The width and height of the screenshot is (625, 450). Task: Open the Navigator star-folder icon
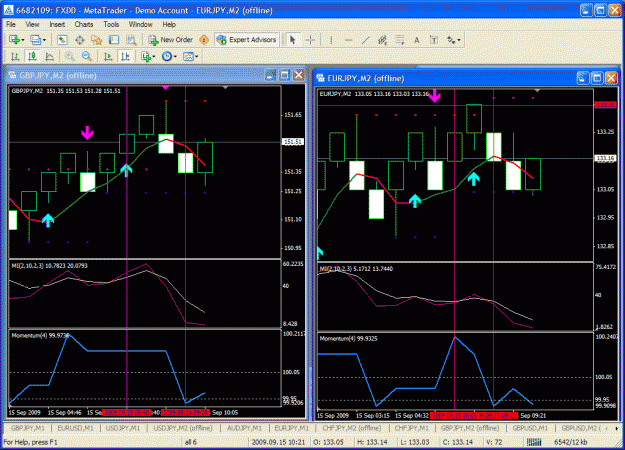[x=96, y=40]
